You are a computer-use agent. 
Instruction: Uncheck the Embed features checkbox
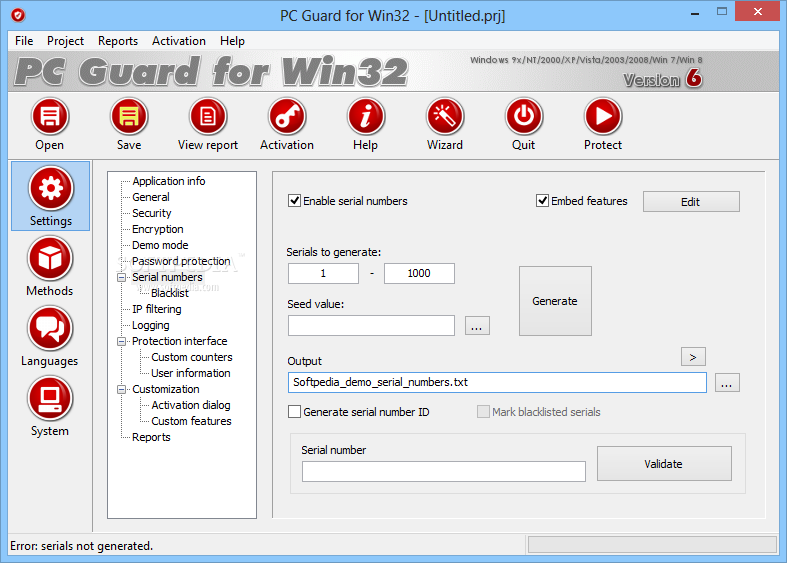pyautogui.click(x=542, y=201)
